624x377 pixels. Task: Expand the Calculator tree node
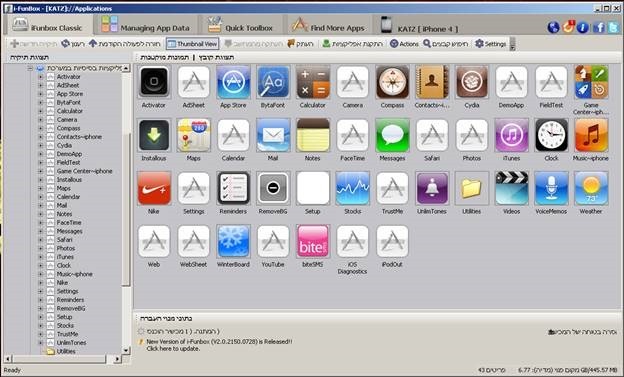40,111
